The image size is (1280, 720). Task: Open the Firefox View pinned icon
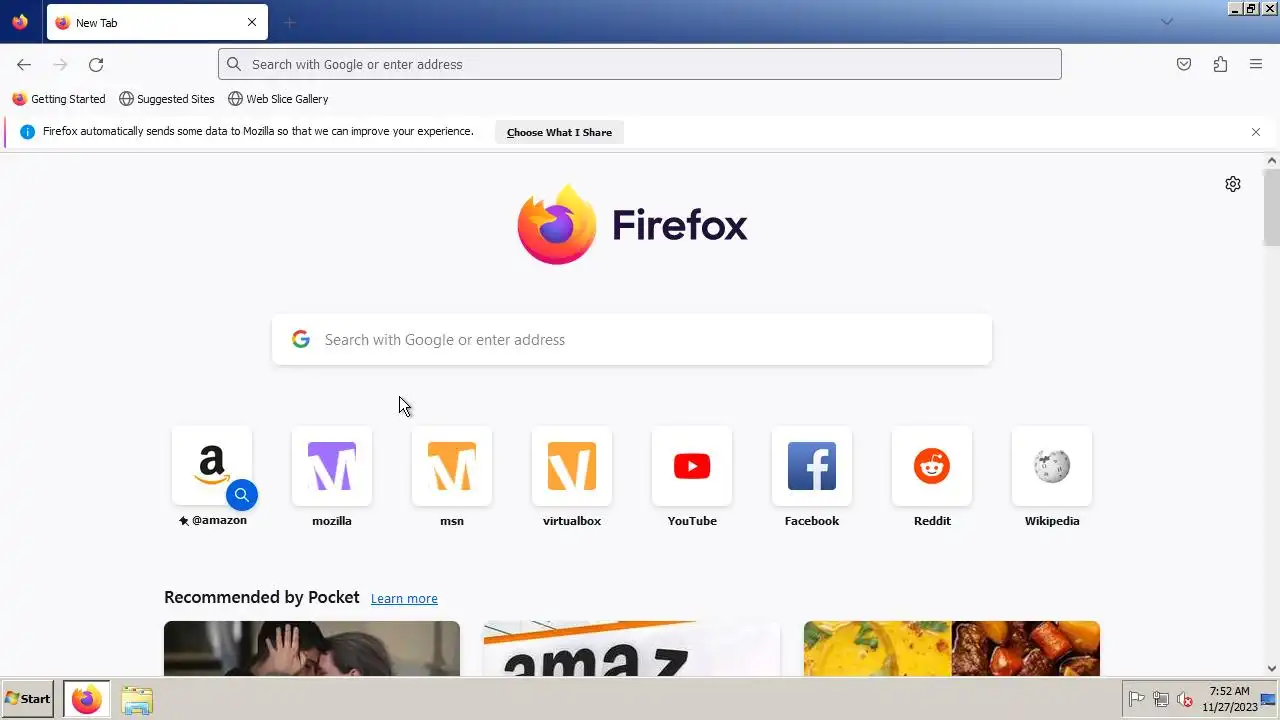pos(20,22)
